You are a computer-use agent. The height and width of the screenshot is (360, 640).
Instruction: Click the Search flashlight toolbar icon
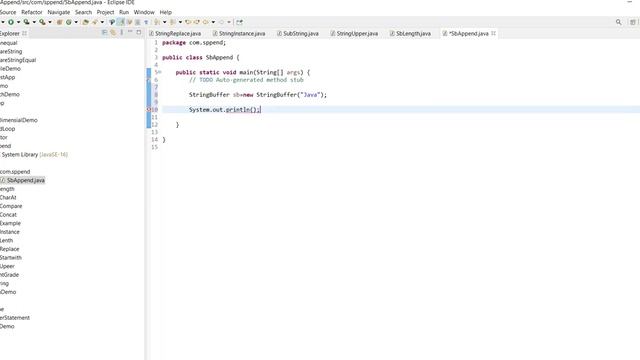click(95, 22)
